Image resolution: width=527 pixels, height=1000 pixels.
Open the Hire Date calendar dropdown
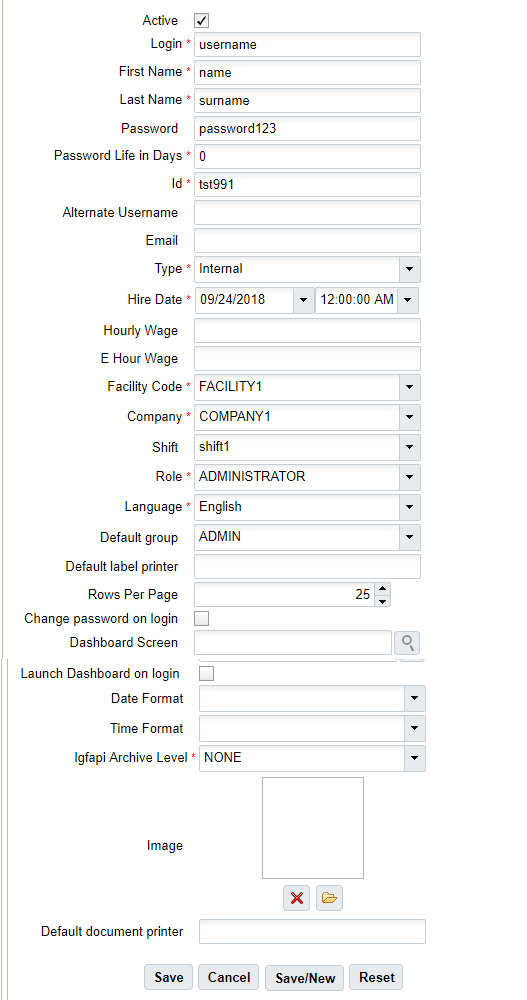click(304, 300)
